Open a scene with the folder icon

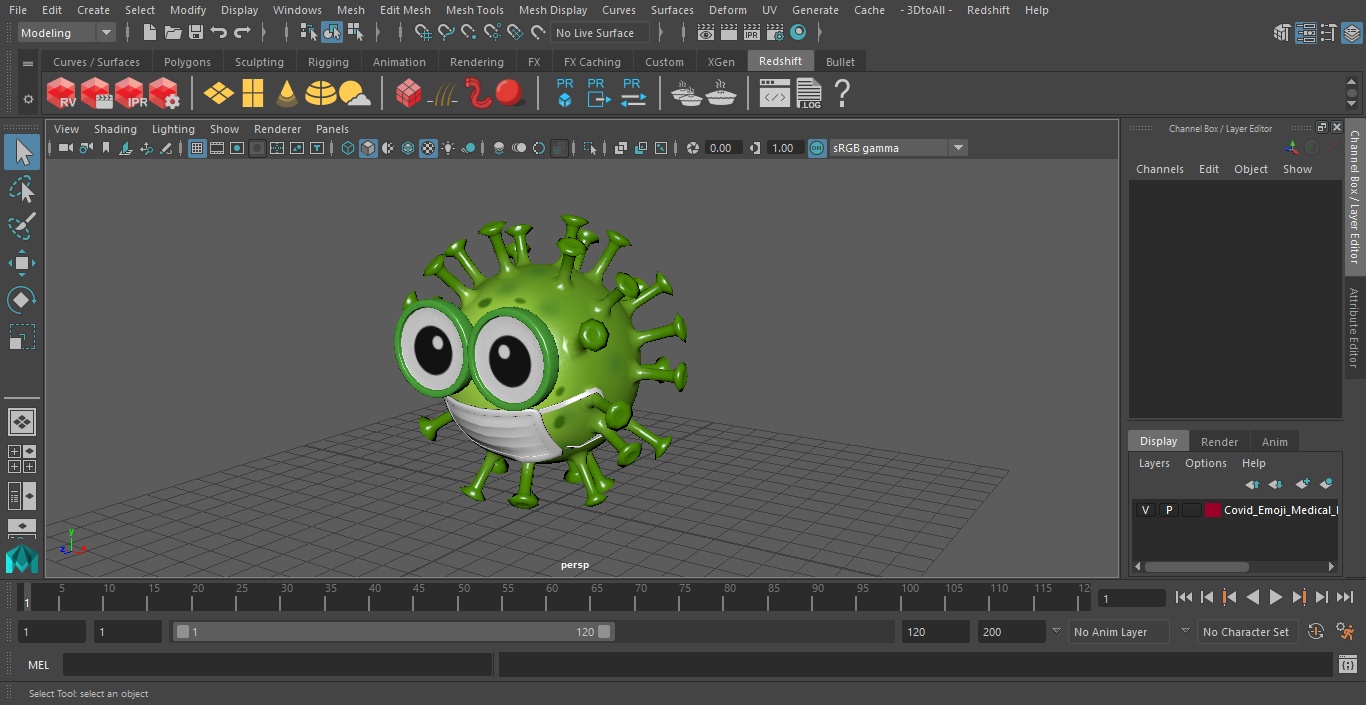coord(173,33)
